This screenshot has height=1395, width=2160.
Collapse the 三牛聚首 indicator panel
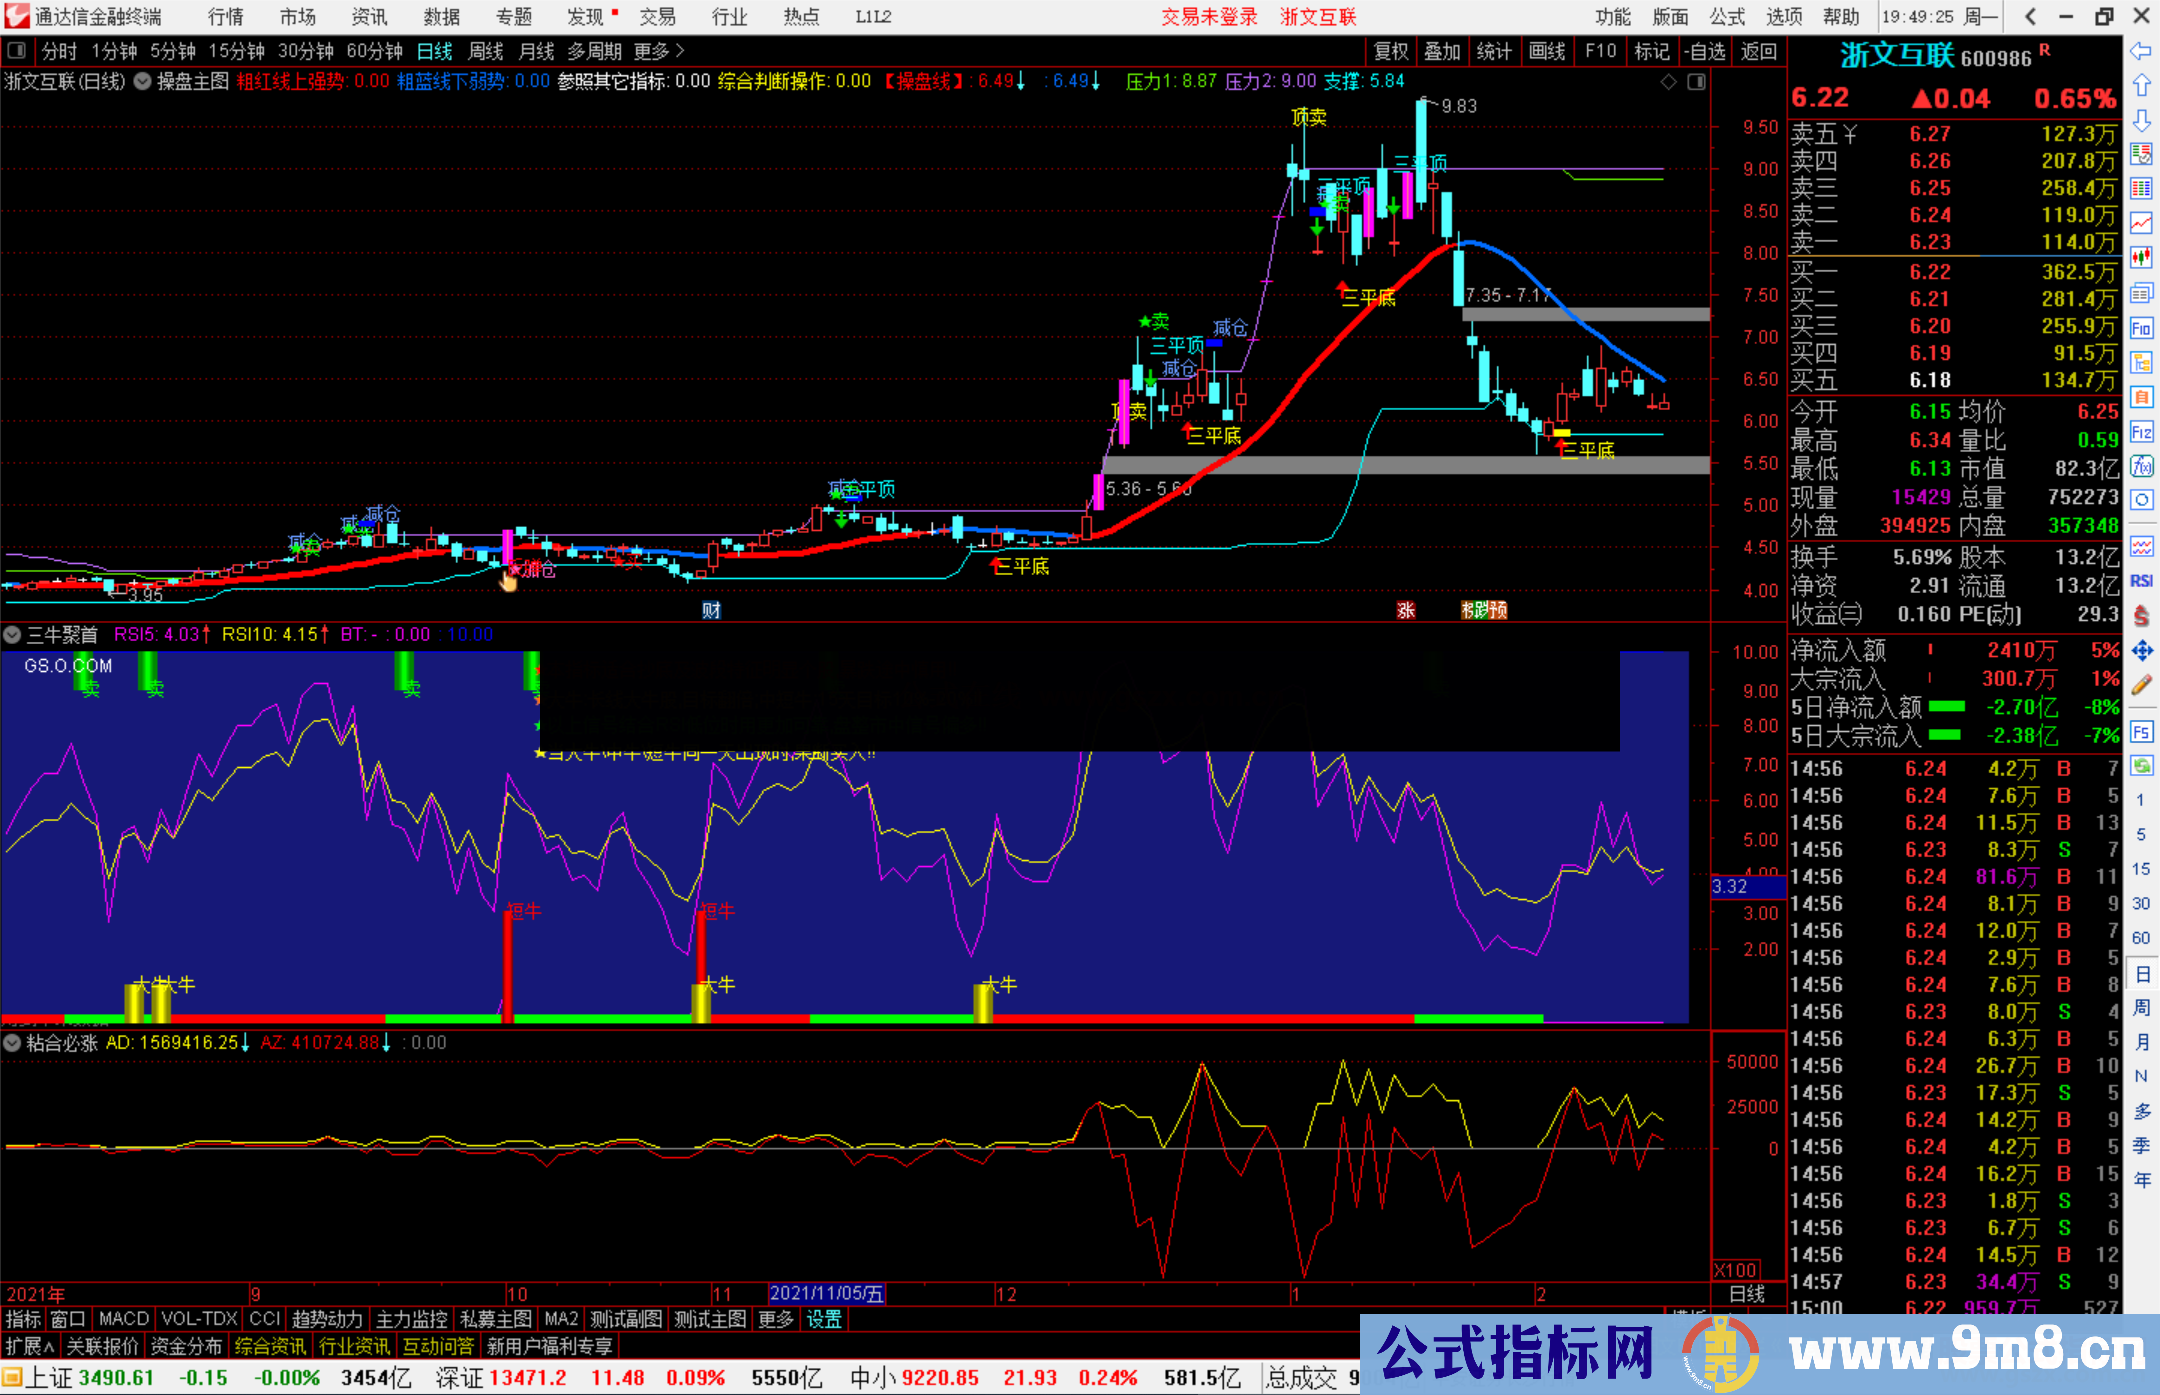(x=13, y=635)
